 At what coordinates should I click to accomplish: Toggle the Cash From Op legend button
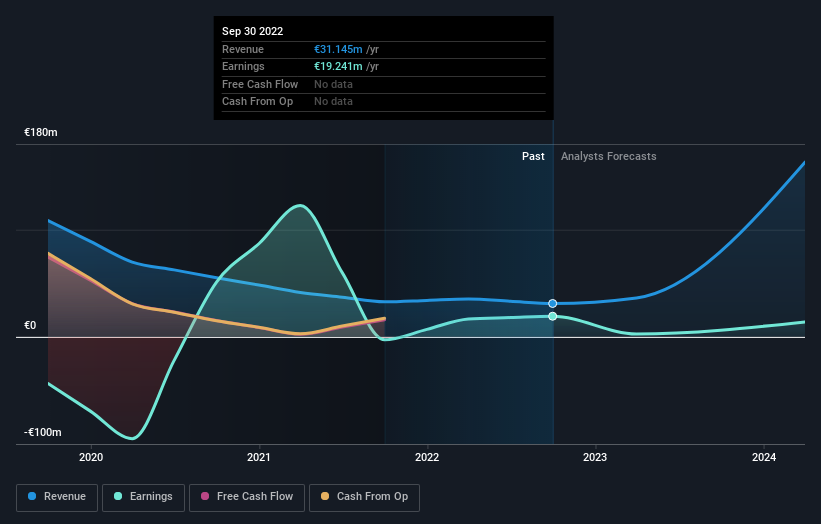pos(364,497)
